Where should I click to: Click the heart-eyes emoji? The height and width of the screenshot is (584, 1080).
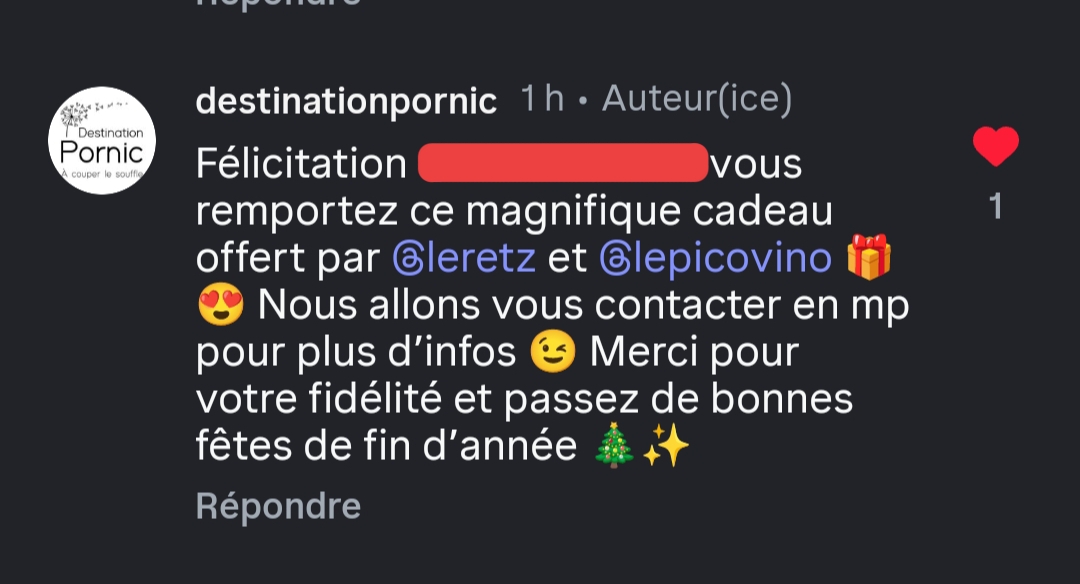[x=221, y=306]
